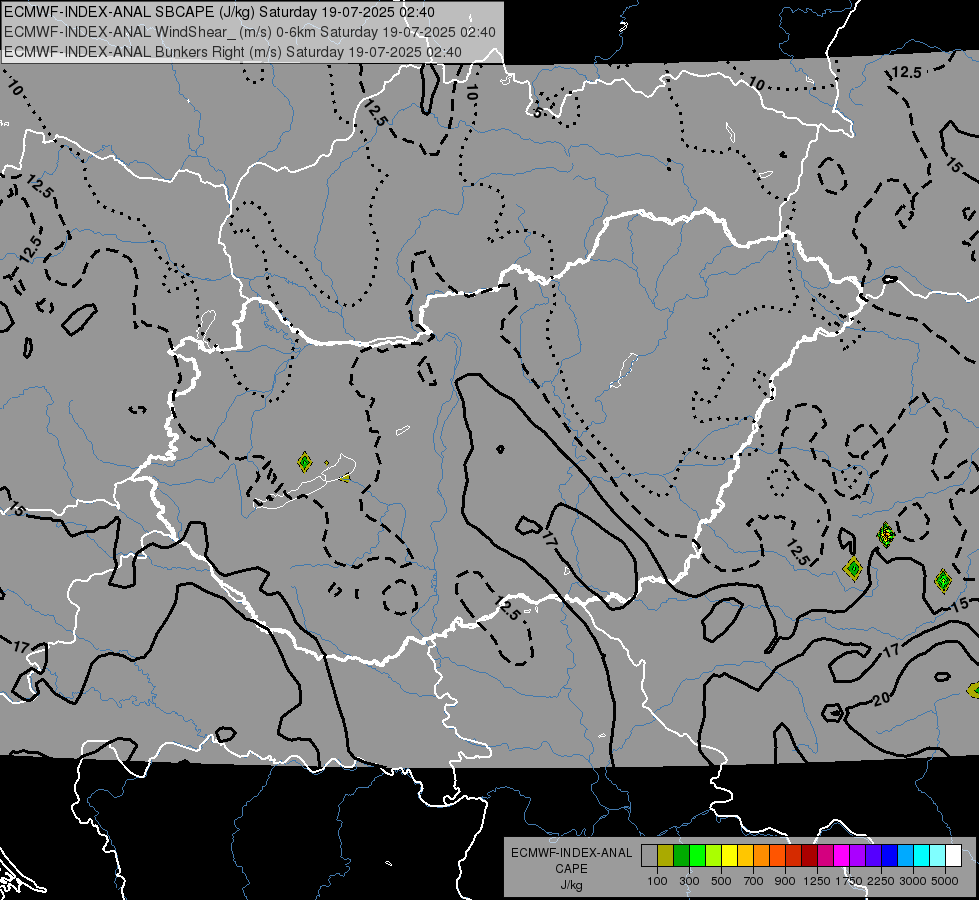Select the bright magenta legend swatch
Viewport: 979px width, 900px height.
842,855
